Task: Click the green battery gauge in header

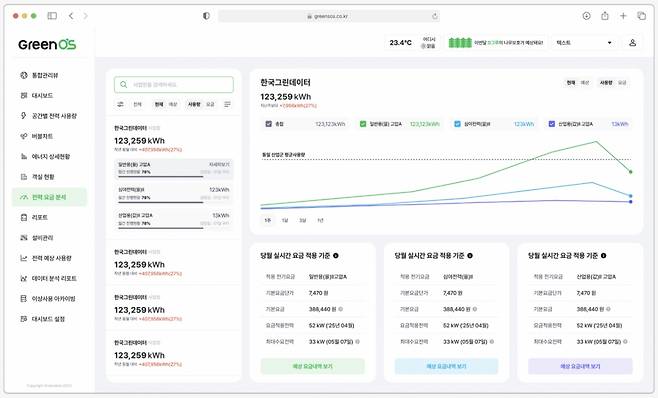Action: 460,43
